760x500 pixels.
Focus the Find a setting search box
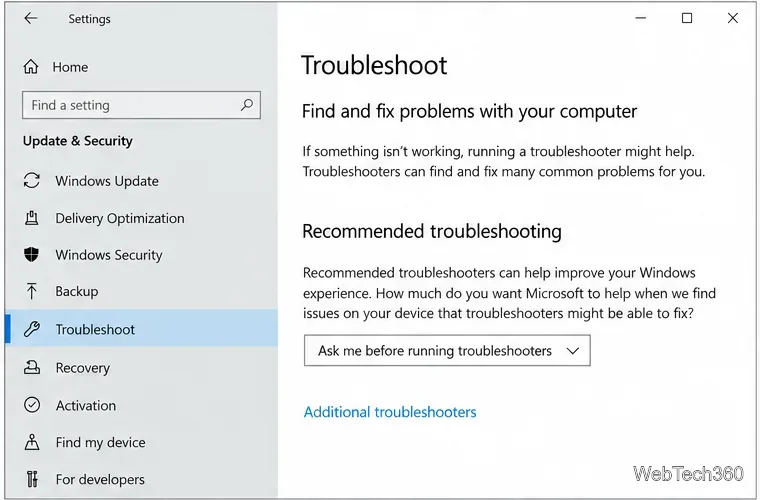tap(141, 105)
